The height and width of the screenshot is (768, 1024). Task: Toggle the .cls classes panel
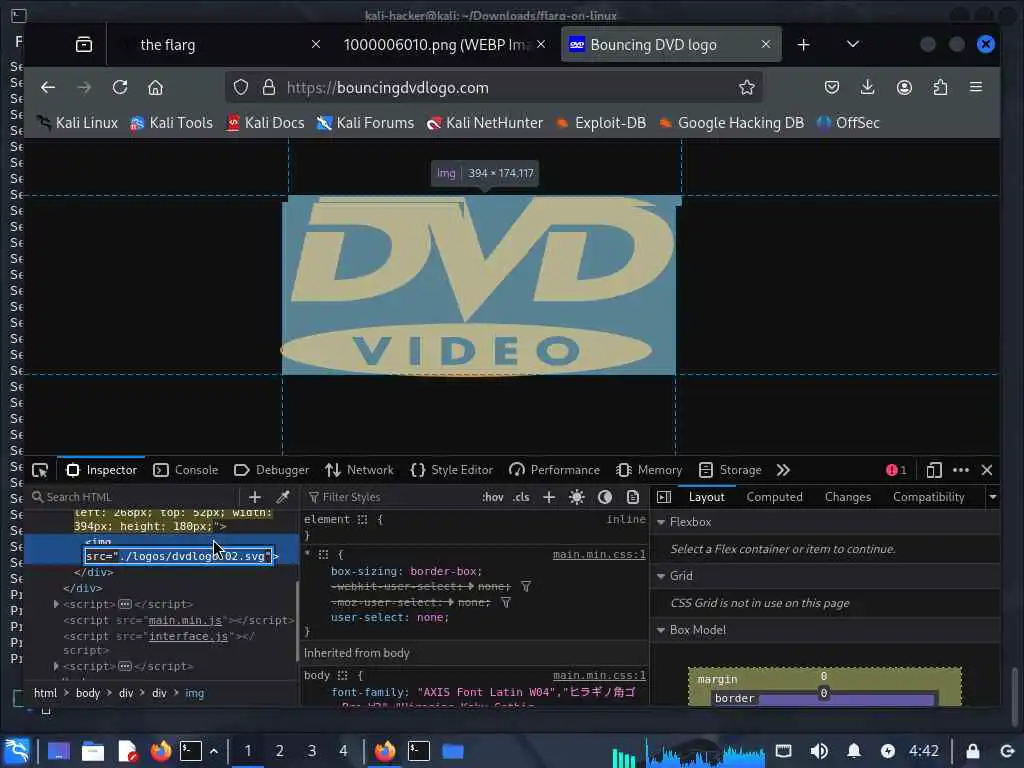click(521, 497)
